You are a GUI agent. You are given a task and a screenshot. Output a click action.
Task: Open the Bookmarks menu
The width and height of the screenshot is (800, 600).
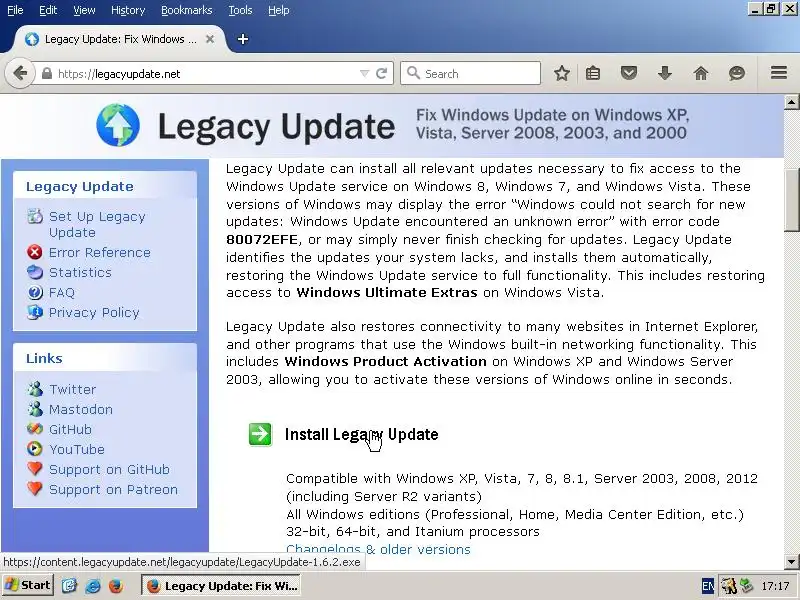pos(187,10)
